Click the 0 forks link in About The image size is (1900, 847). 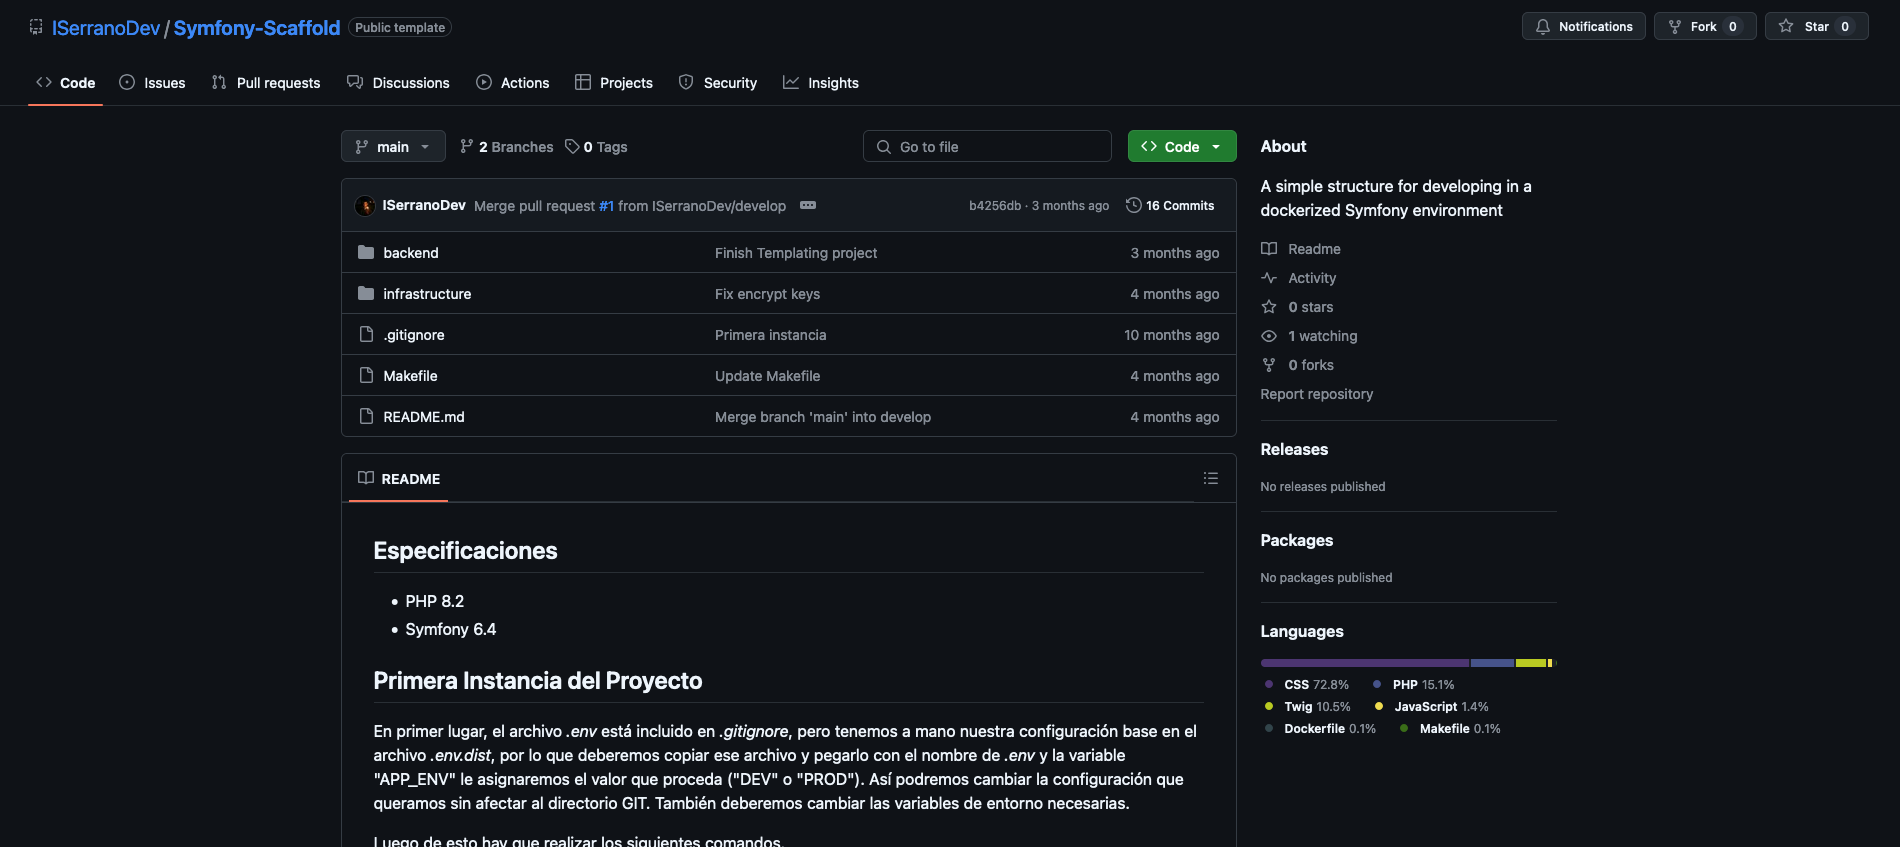(1298, 365)
